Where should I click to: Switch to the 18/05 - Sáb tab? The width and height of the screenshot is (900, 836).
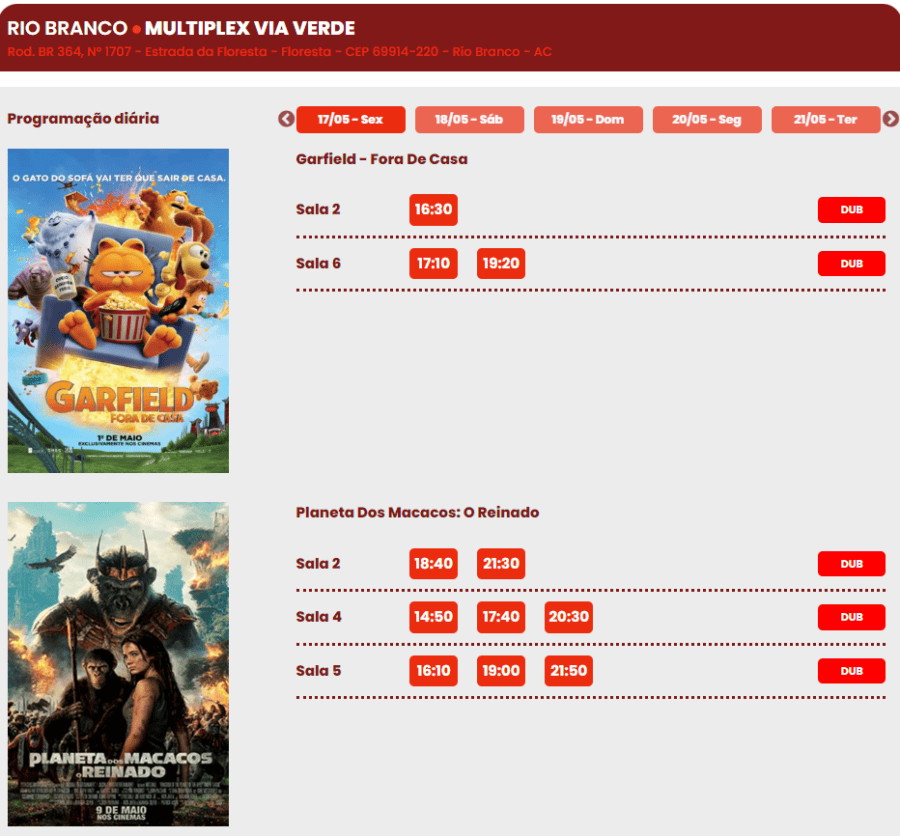tap(469, 119)
